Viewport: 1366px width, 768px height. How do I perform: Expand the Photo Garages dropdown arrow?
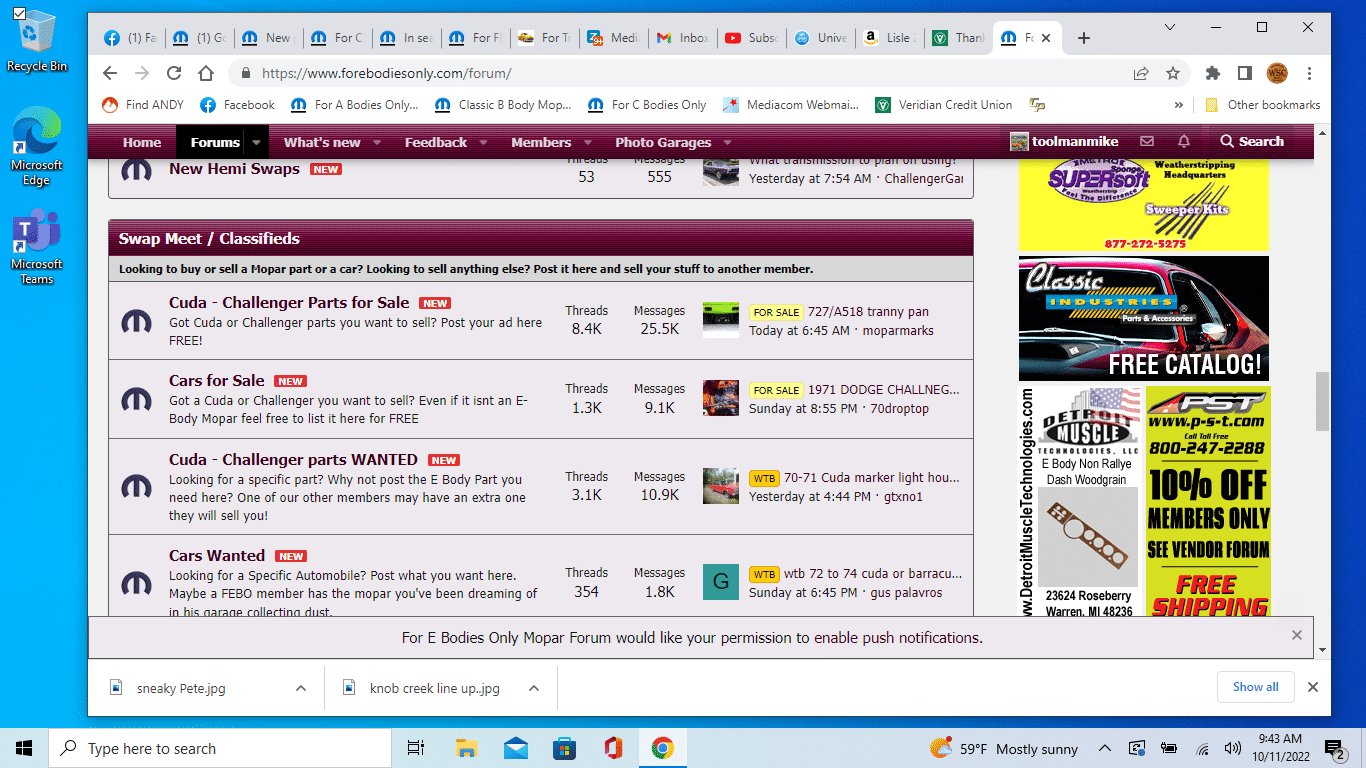pyautogui.click(x=727, y=143)
